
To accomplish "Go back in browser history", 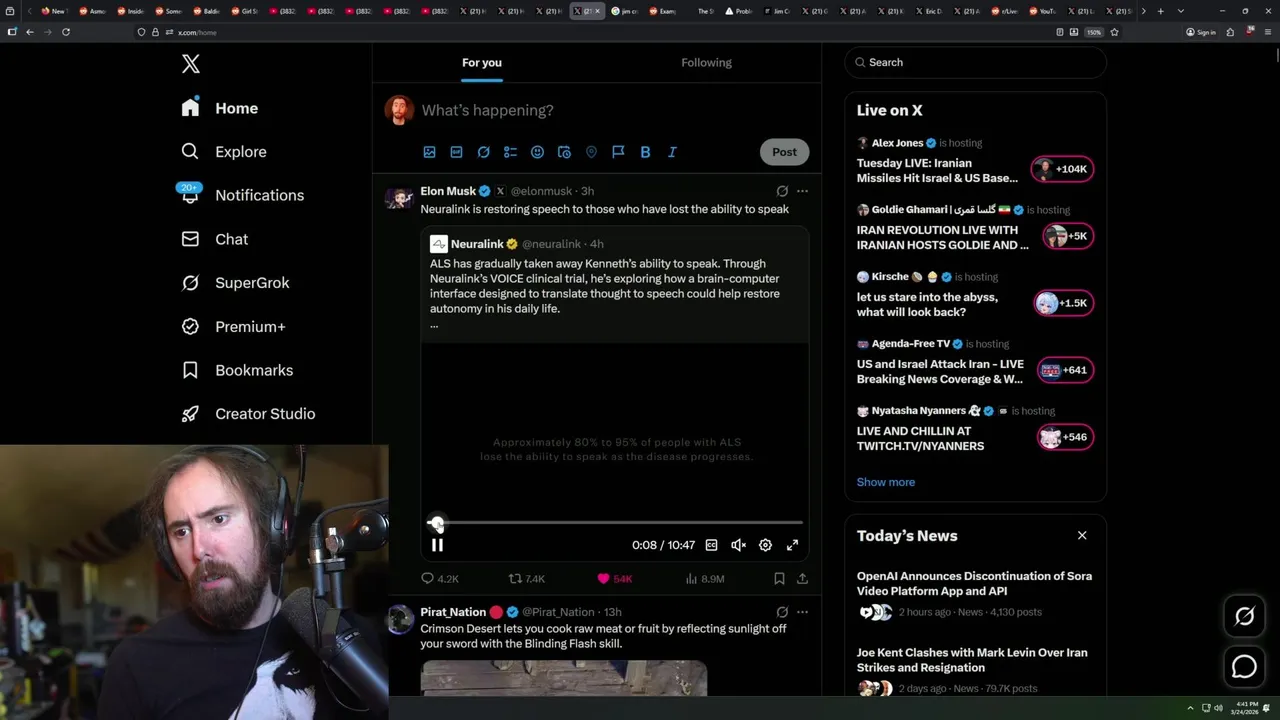I will [x=30, y=32].
